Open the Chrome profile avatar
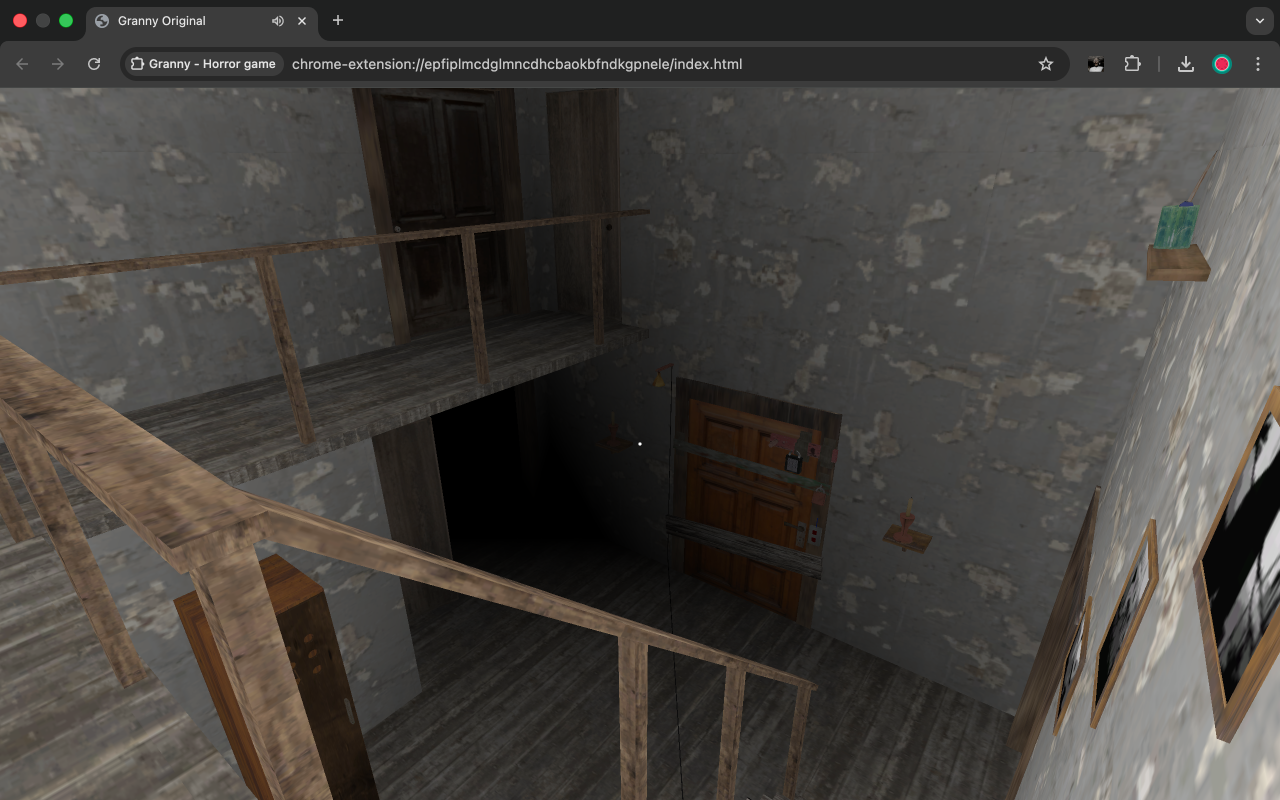The width and height of the screenshot is (1280, 800). 1222,64
